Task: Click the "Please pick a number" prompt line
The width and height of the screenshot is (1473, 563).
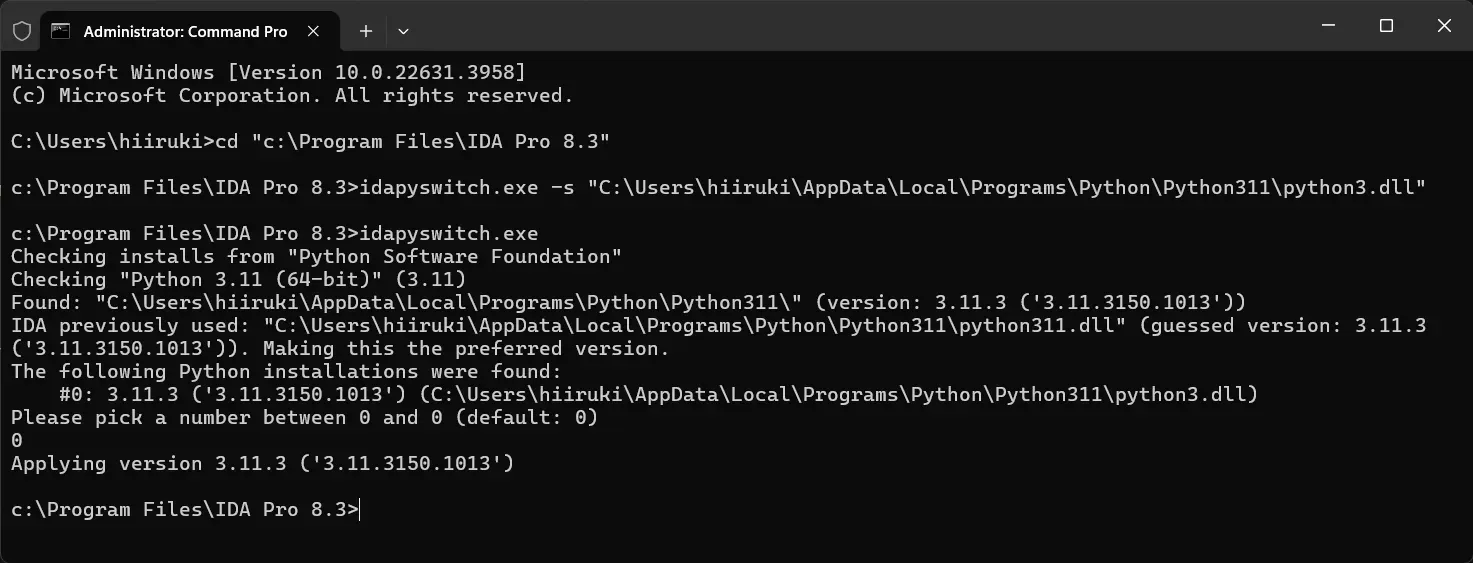Action: (304, 418)
